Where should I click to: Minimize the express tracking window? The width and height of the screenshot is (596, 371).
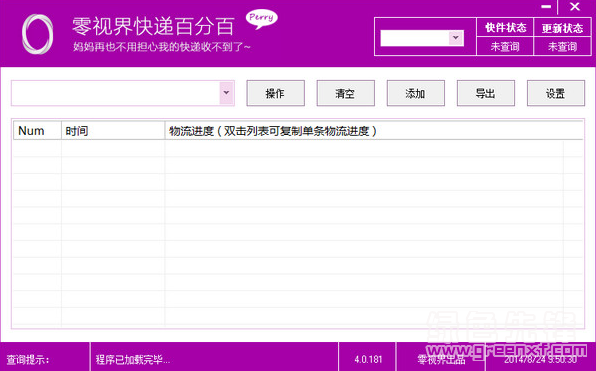coord(546,7)
